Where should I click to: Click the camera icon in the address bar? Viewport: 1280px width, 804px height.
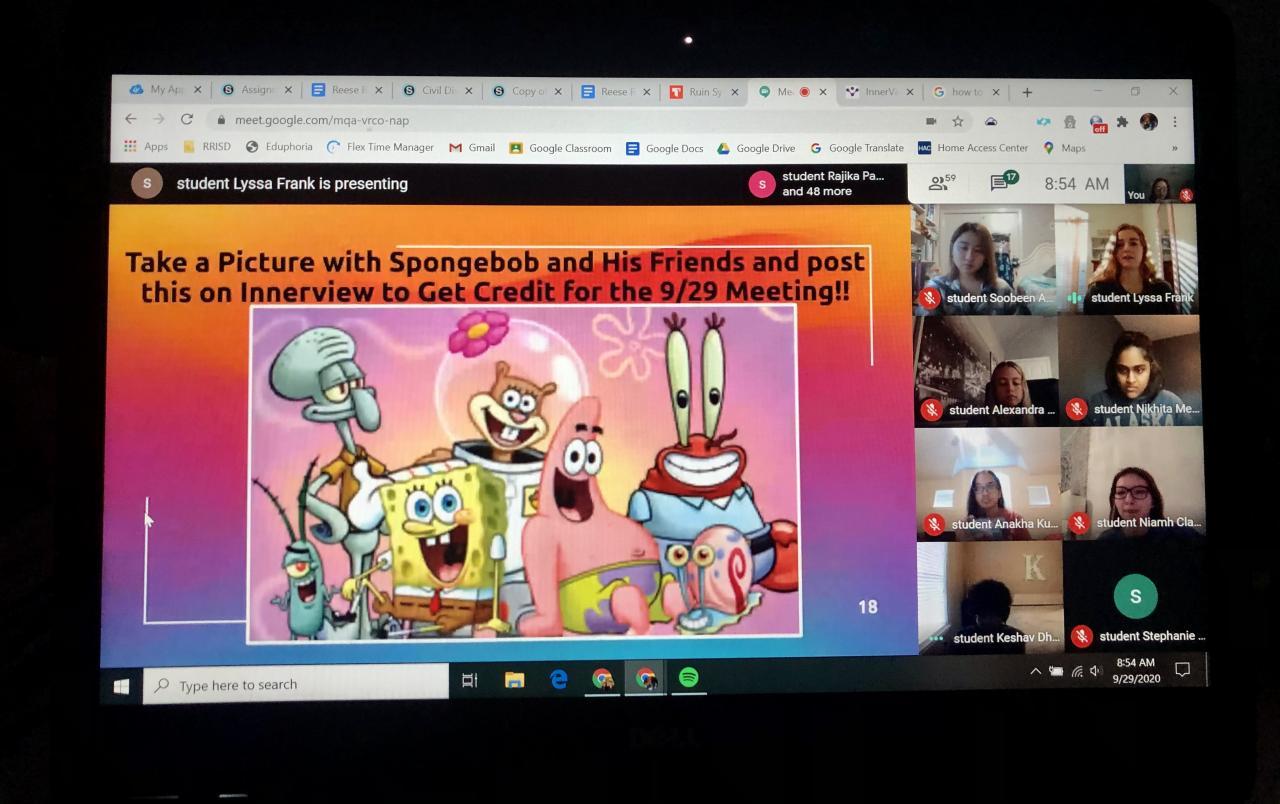(x=930, y=121)
